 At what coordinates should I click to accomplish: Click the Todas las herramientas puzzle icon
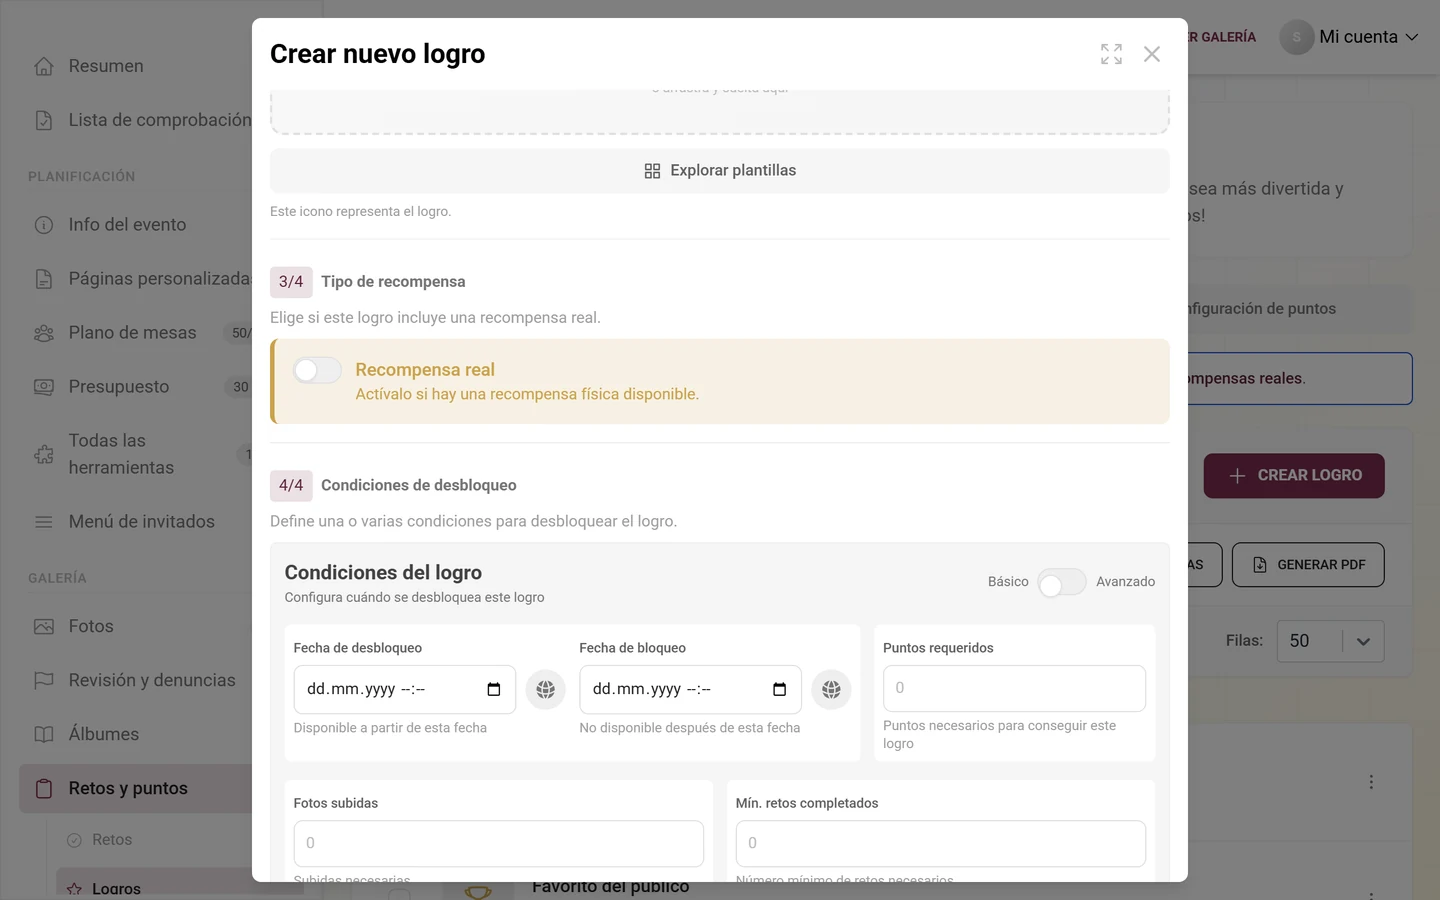coord(44,454)
